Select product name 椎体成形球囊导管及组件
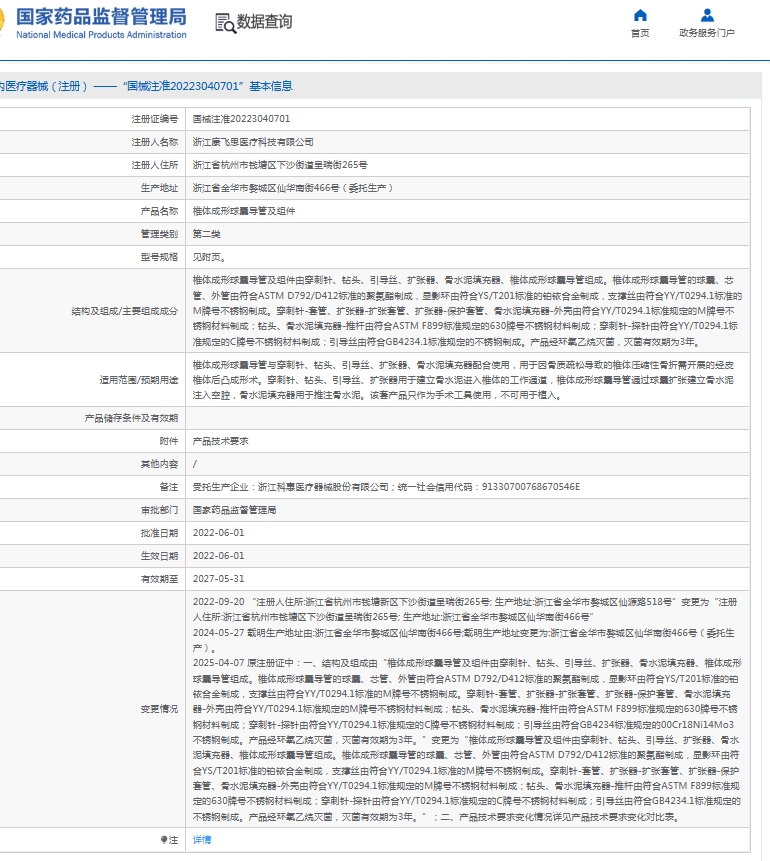770x861 pixels. 244,211
